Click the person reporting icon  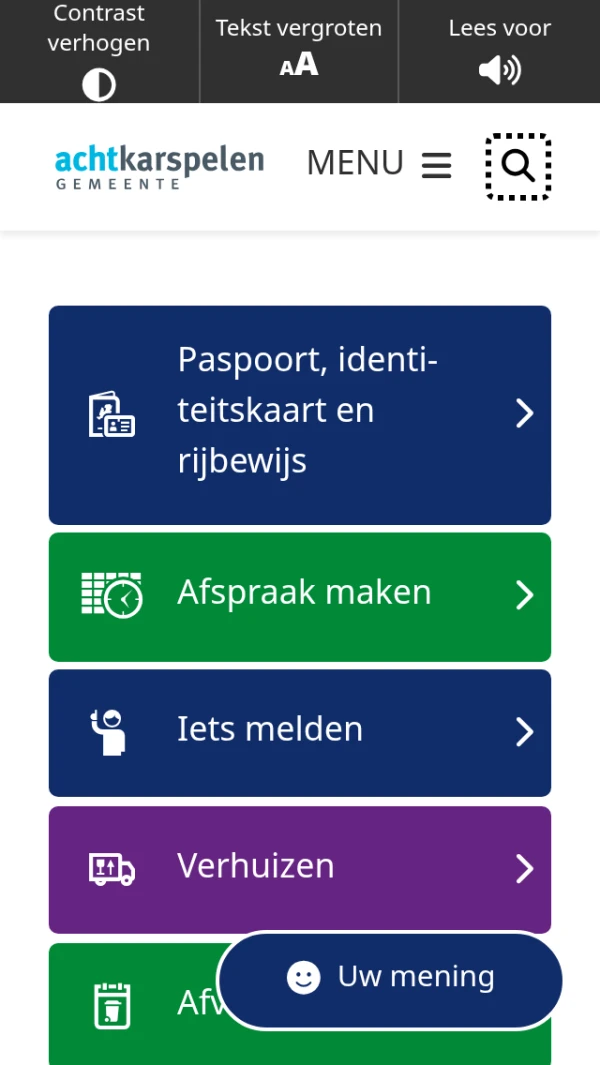point(108,732)
